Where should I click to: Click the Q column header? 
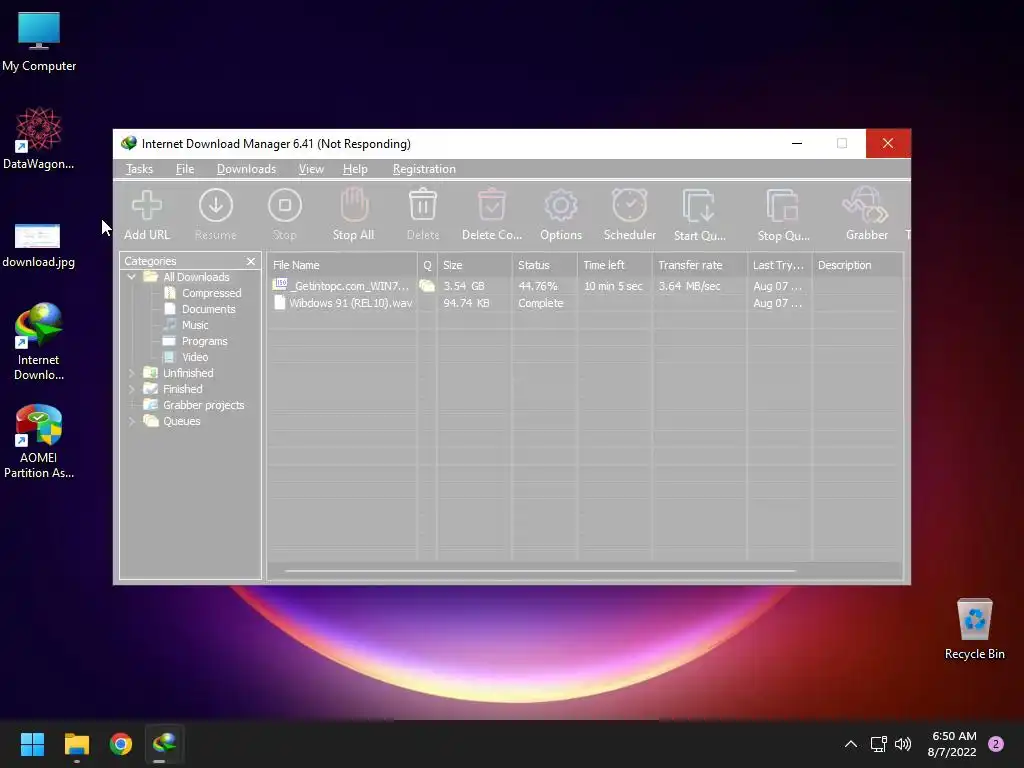point(428,265)
